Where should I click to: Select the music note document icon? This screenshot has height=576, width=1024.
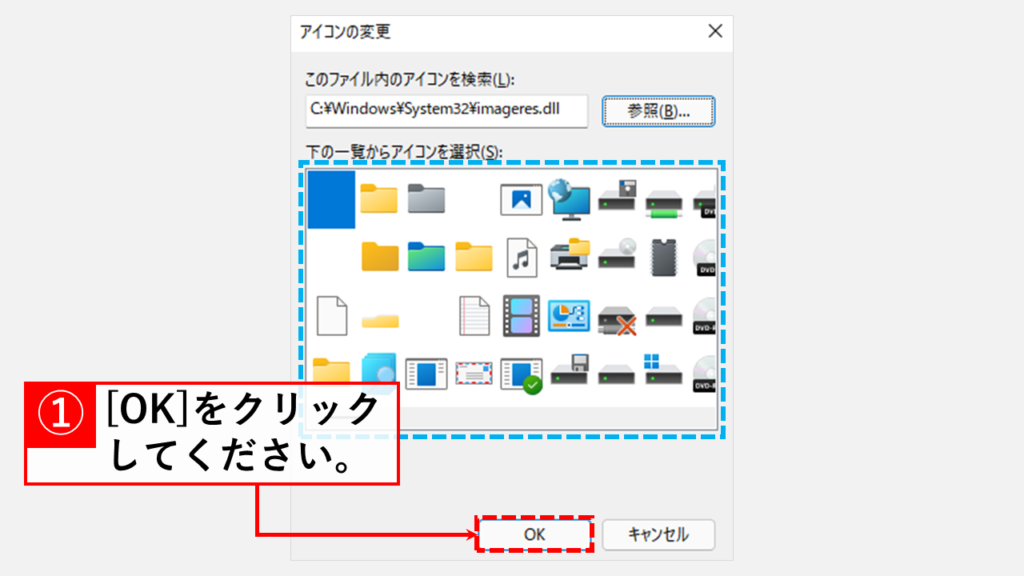tap(522, 256)
